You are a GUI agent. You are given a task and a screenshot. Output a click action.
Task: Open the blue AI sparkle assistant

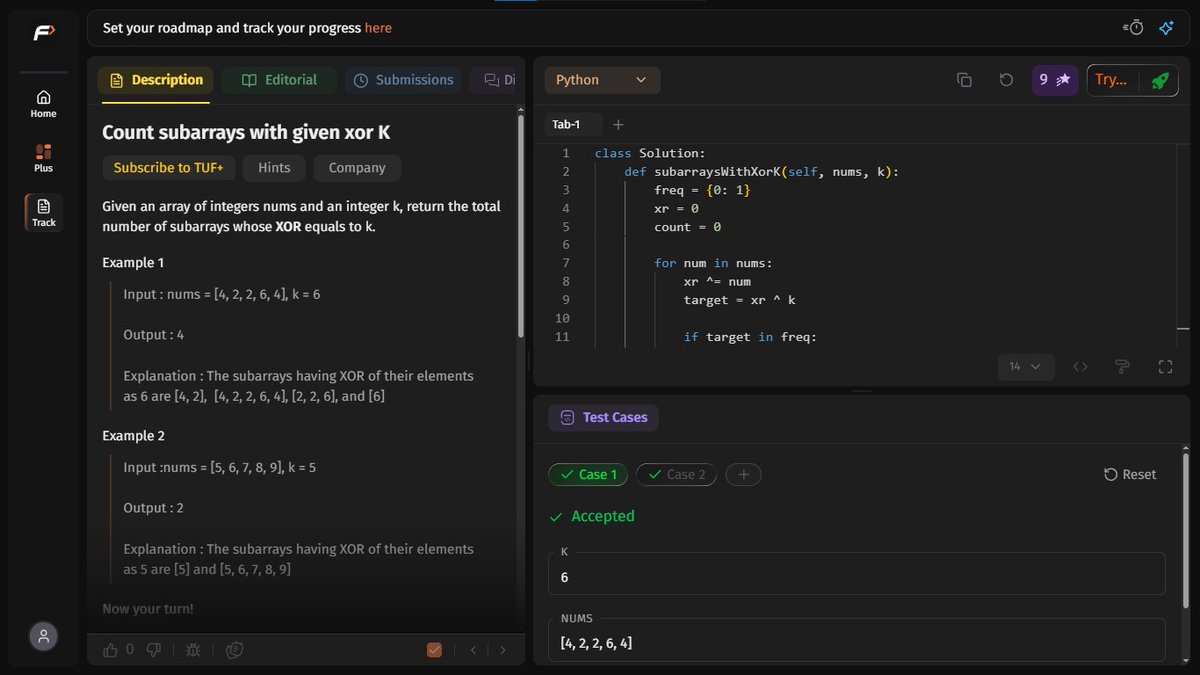tap(1166, 28)
